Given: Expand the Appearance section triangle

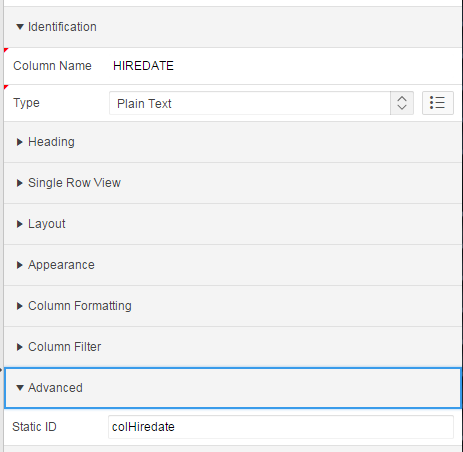Looking at the screenshot, I should pos(20,265).
